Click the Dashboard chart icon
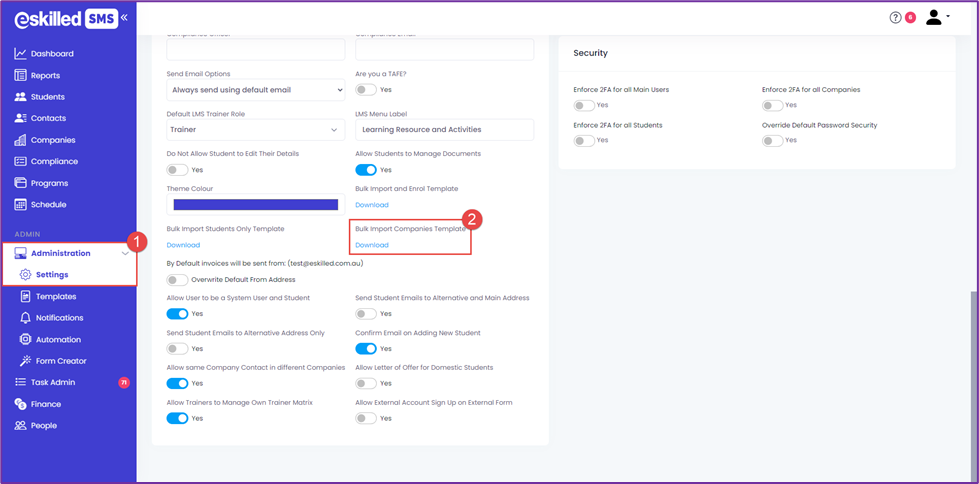 coord(20,54)
